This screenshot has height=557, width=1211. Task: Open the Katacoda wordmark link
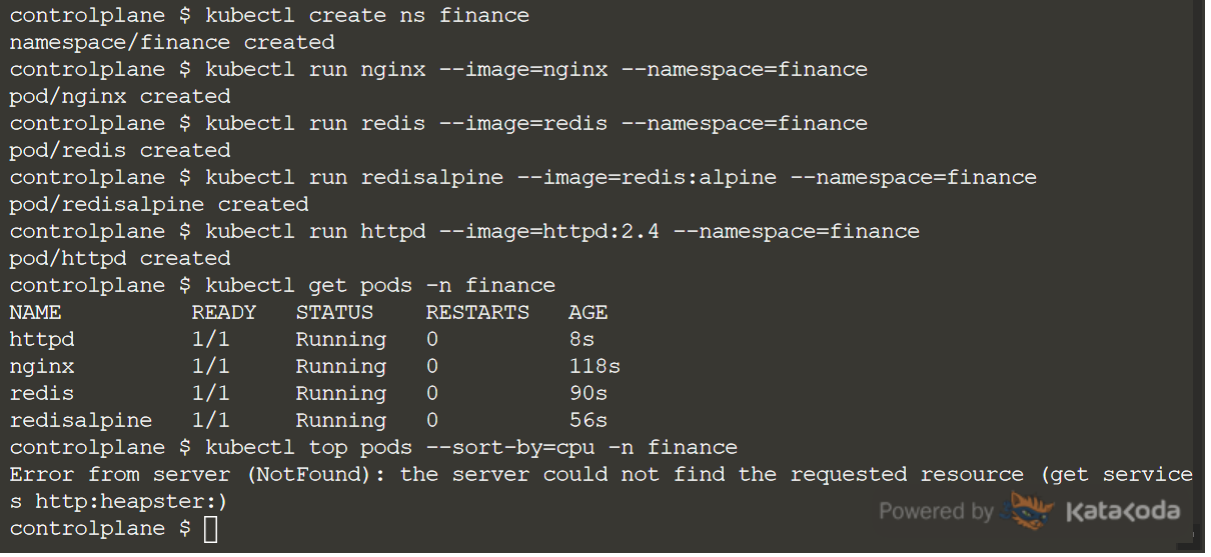click(x=1123, y=512)
